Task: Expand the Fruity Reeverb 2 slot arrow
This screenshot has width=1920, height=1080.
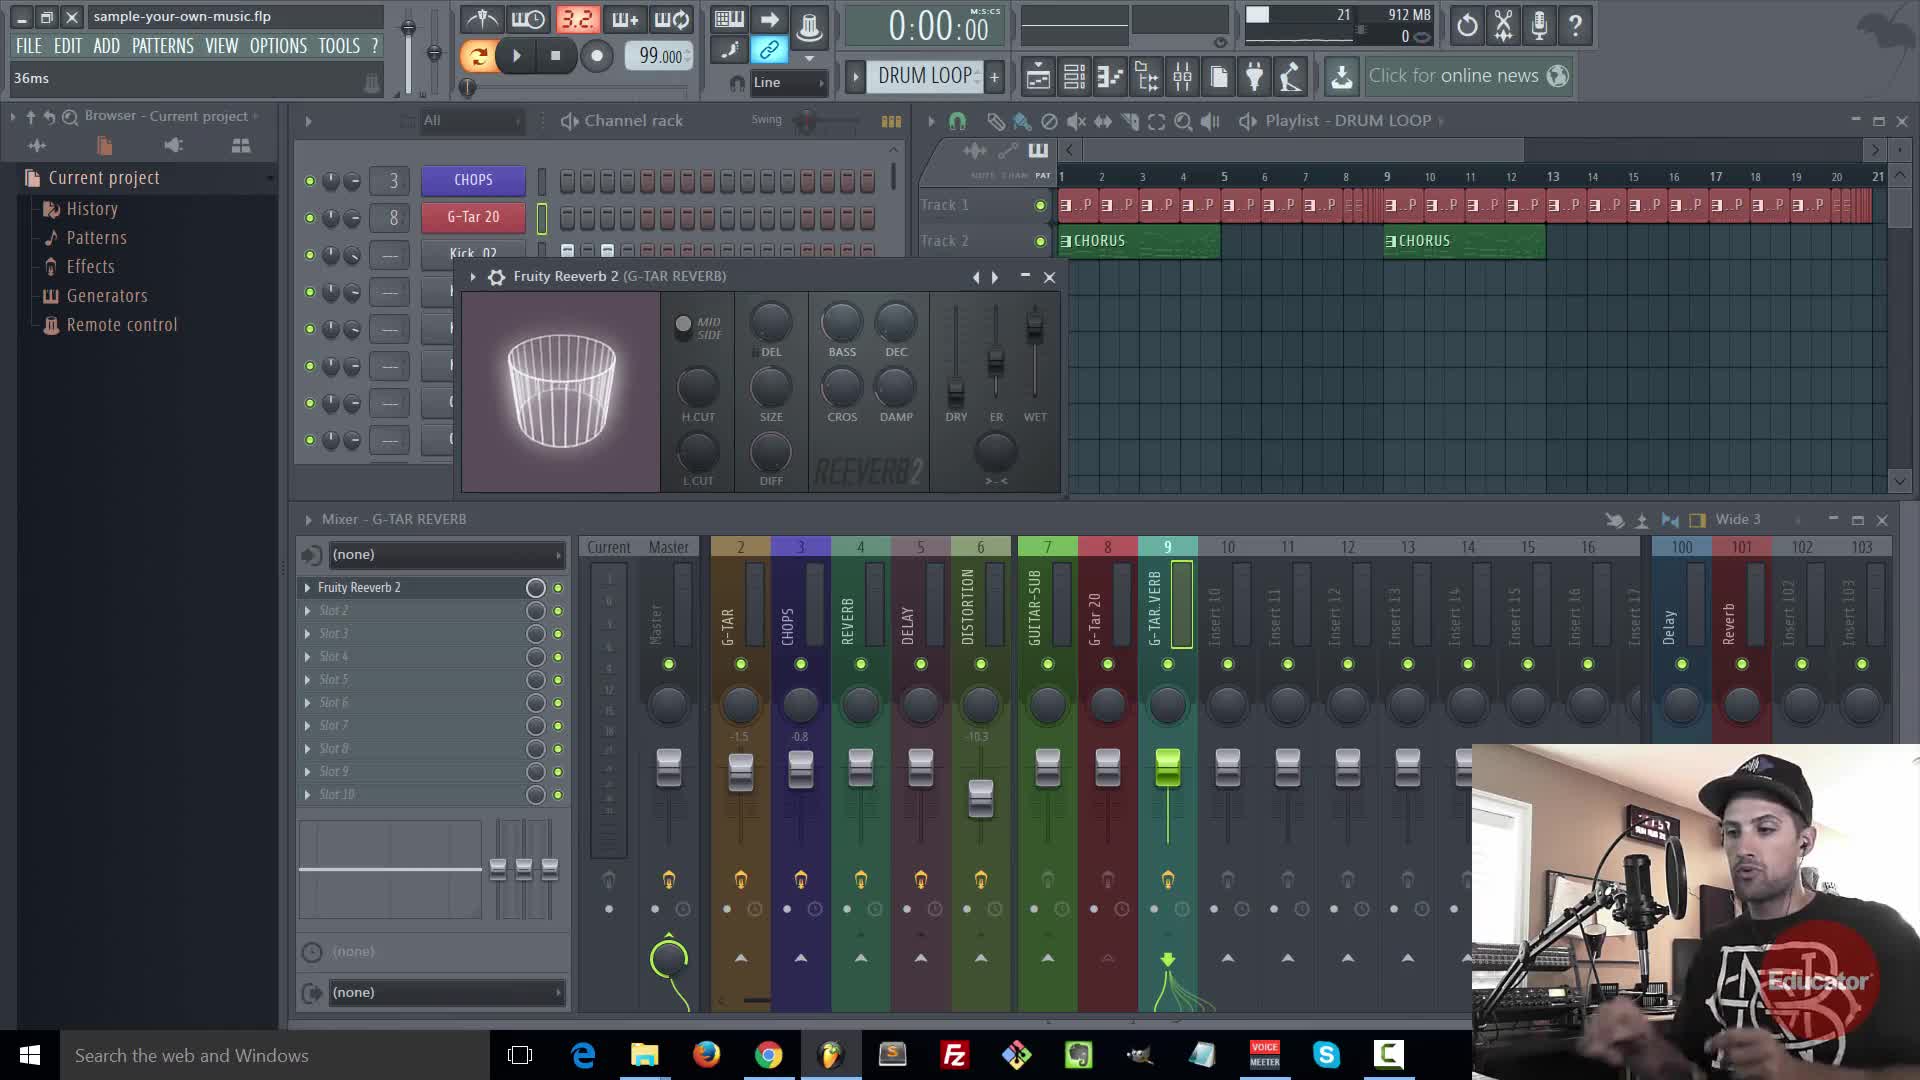Action: point(308,588)
